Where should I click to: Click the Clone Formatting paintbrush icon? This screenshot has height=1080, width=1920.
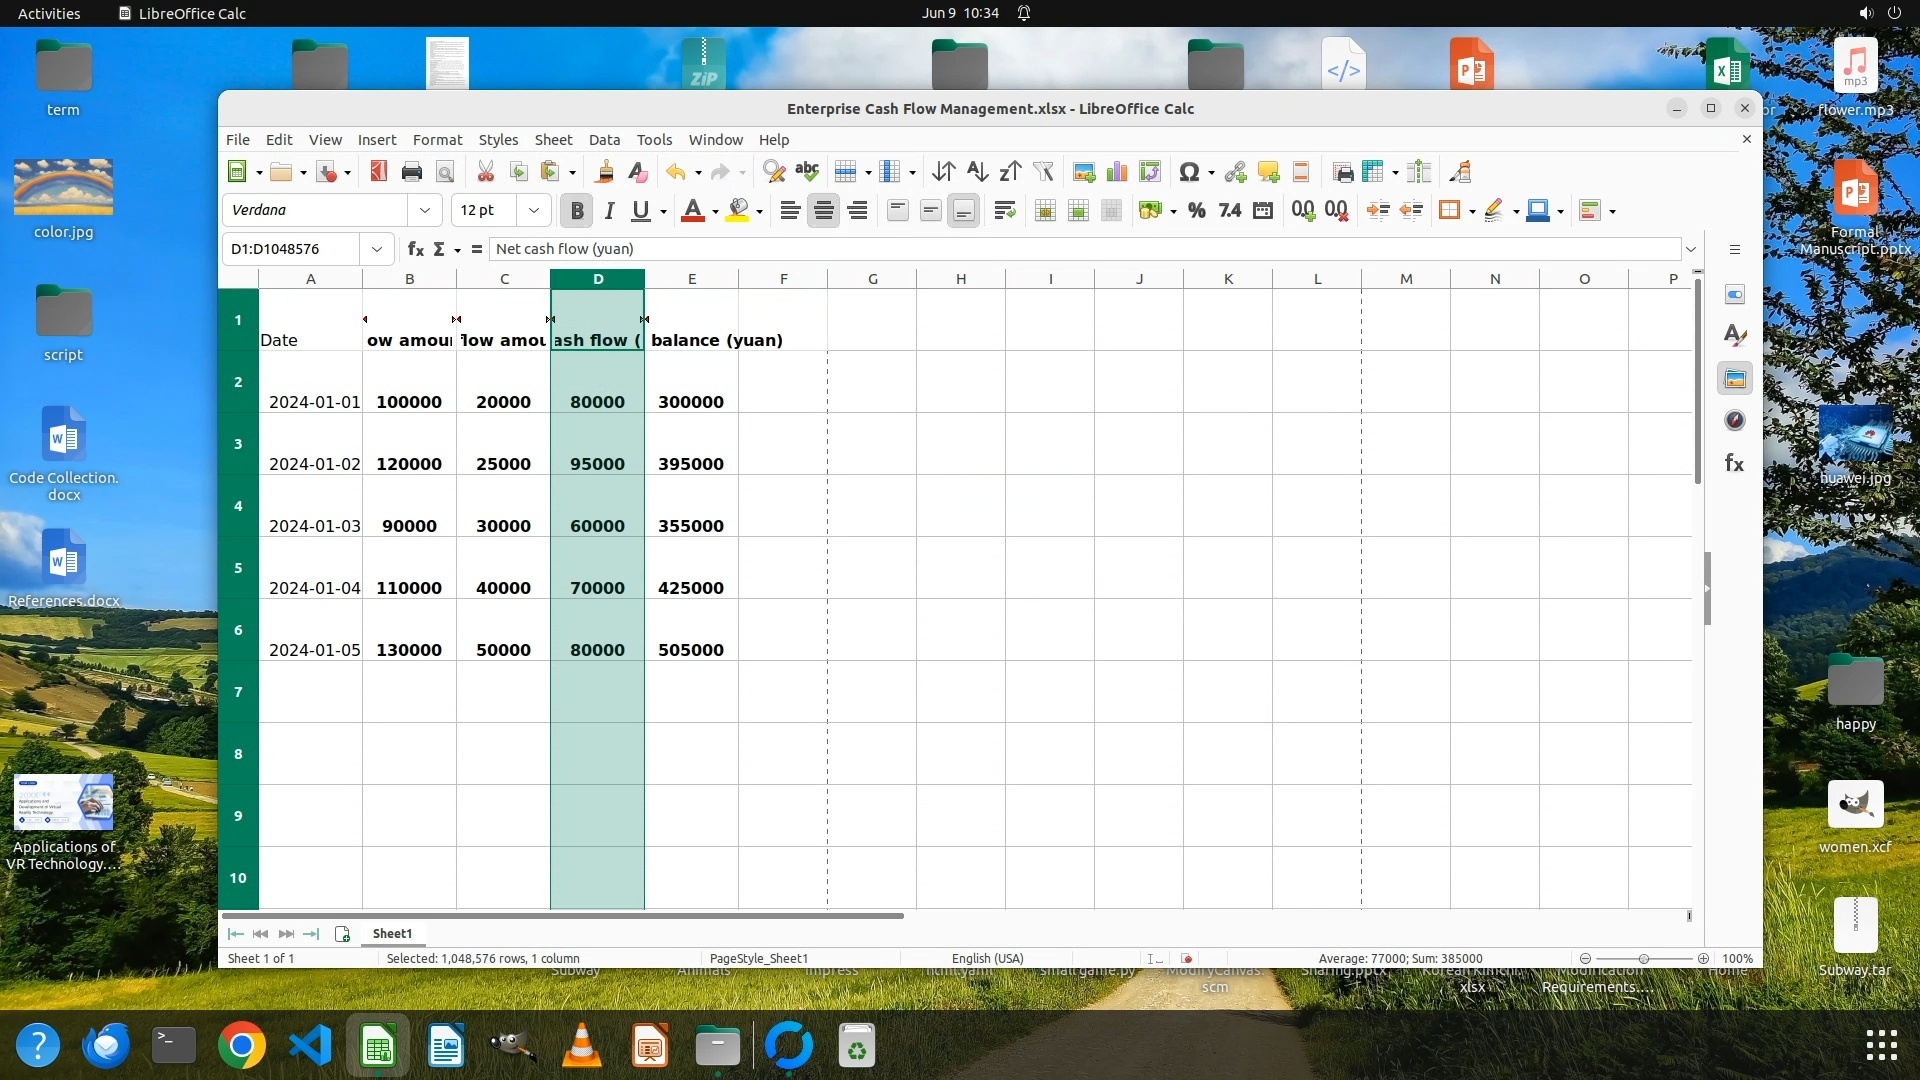tap(604, 172)
